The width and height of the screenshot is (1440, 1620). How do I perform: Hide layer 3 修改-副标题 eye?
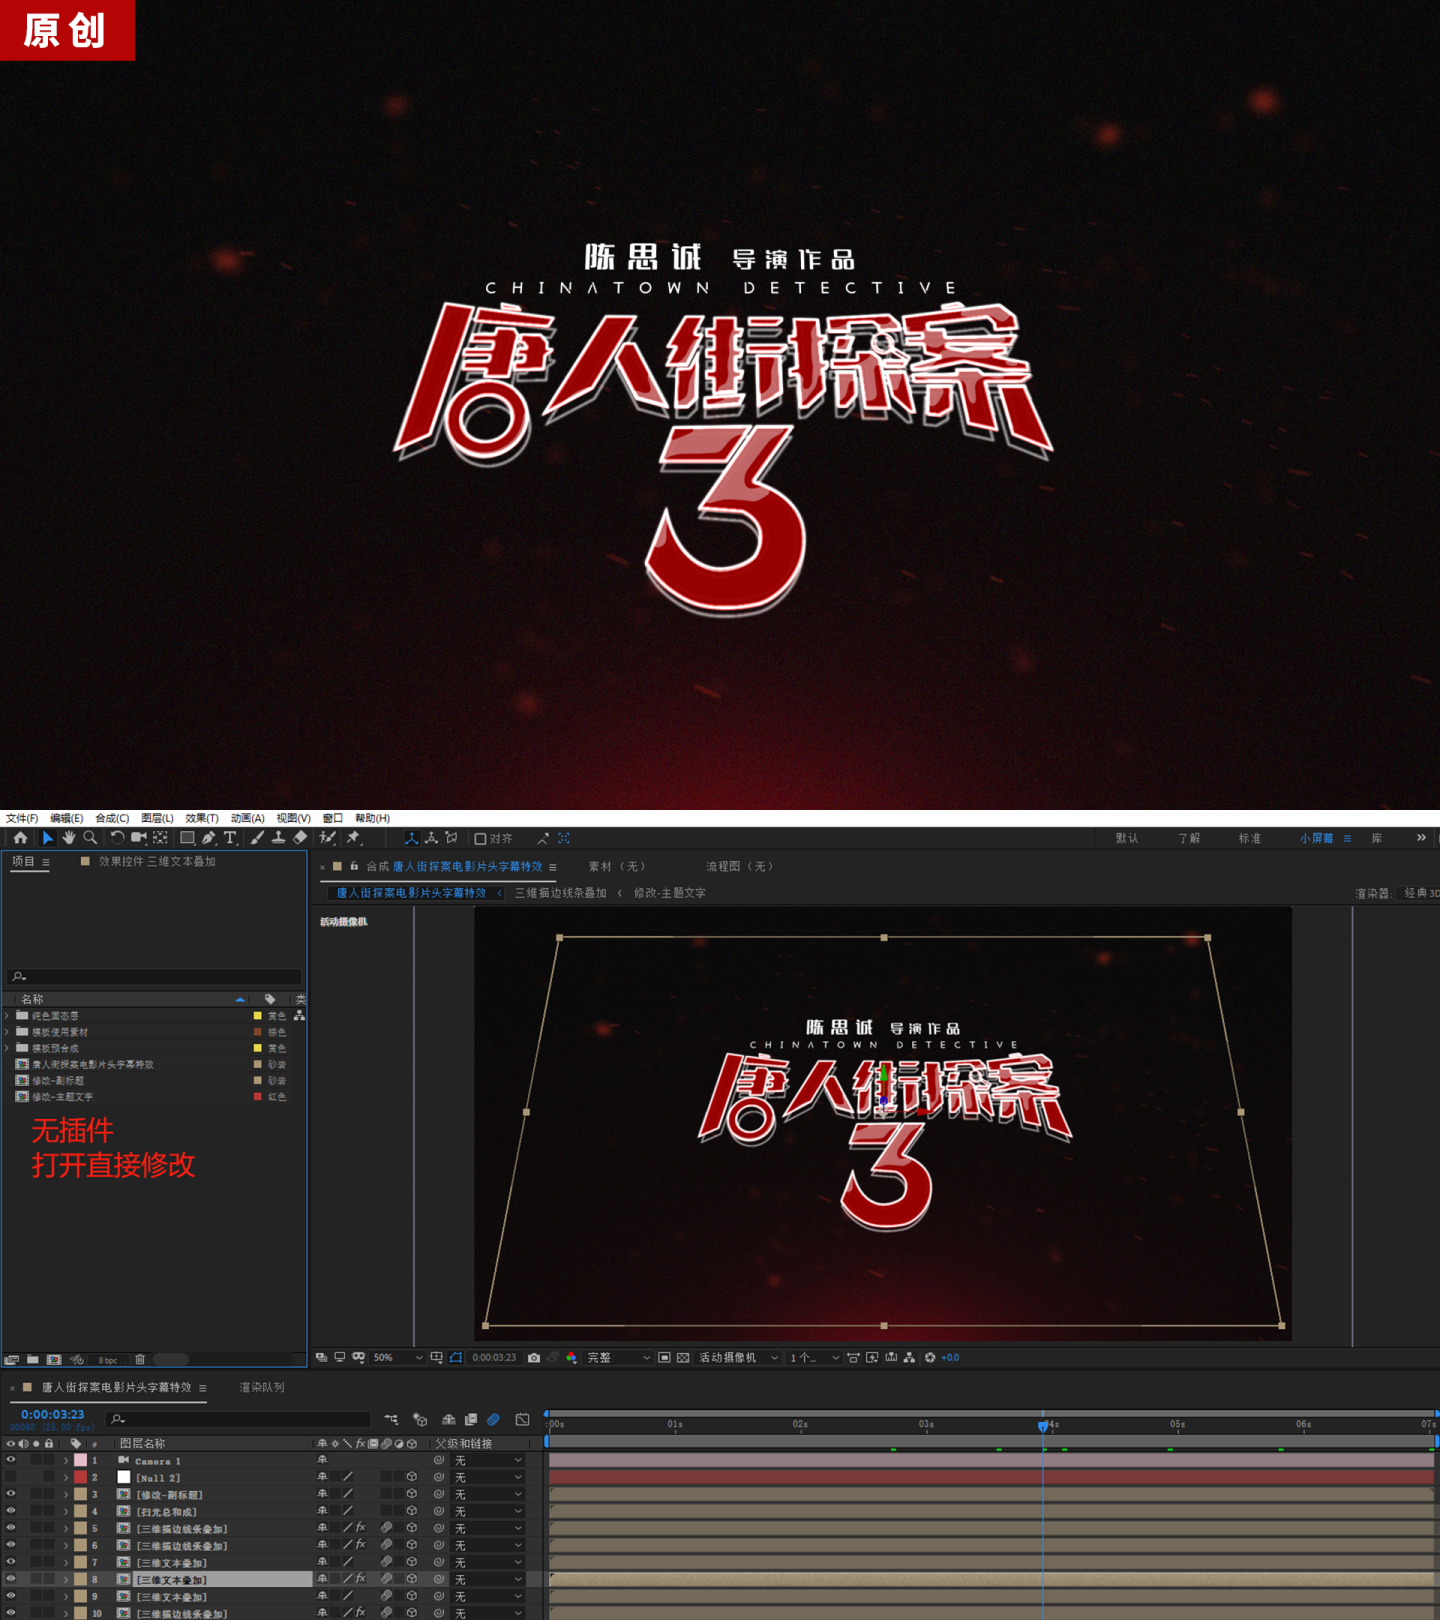11,1494
